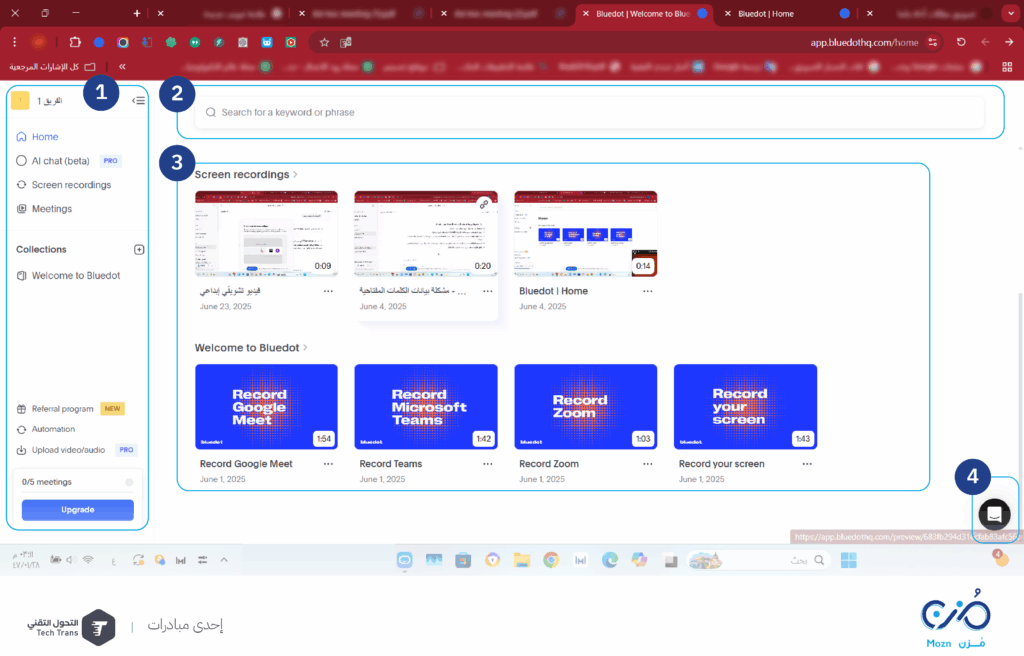Expand the Welcome to Bluedot section heading
This screenshot has height=656, width=1024.
[x=251, y=348]
